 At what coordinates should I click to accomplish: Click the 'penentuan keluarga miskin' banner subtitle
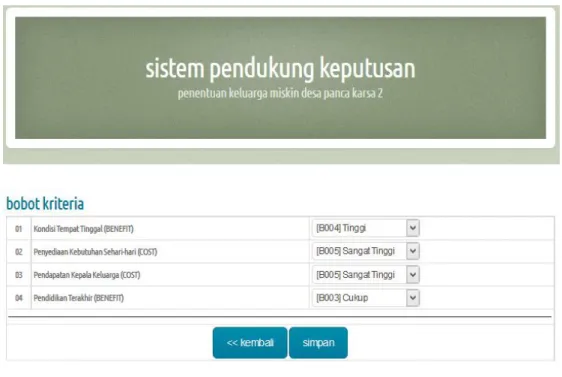click(280, 93)
